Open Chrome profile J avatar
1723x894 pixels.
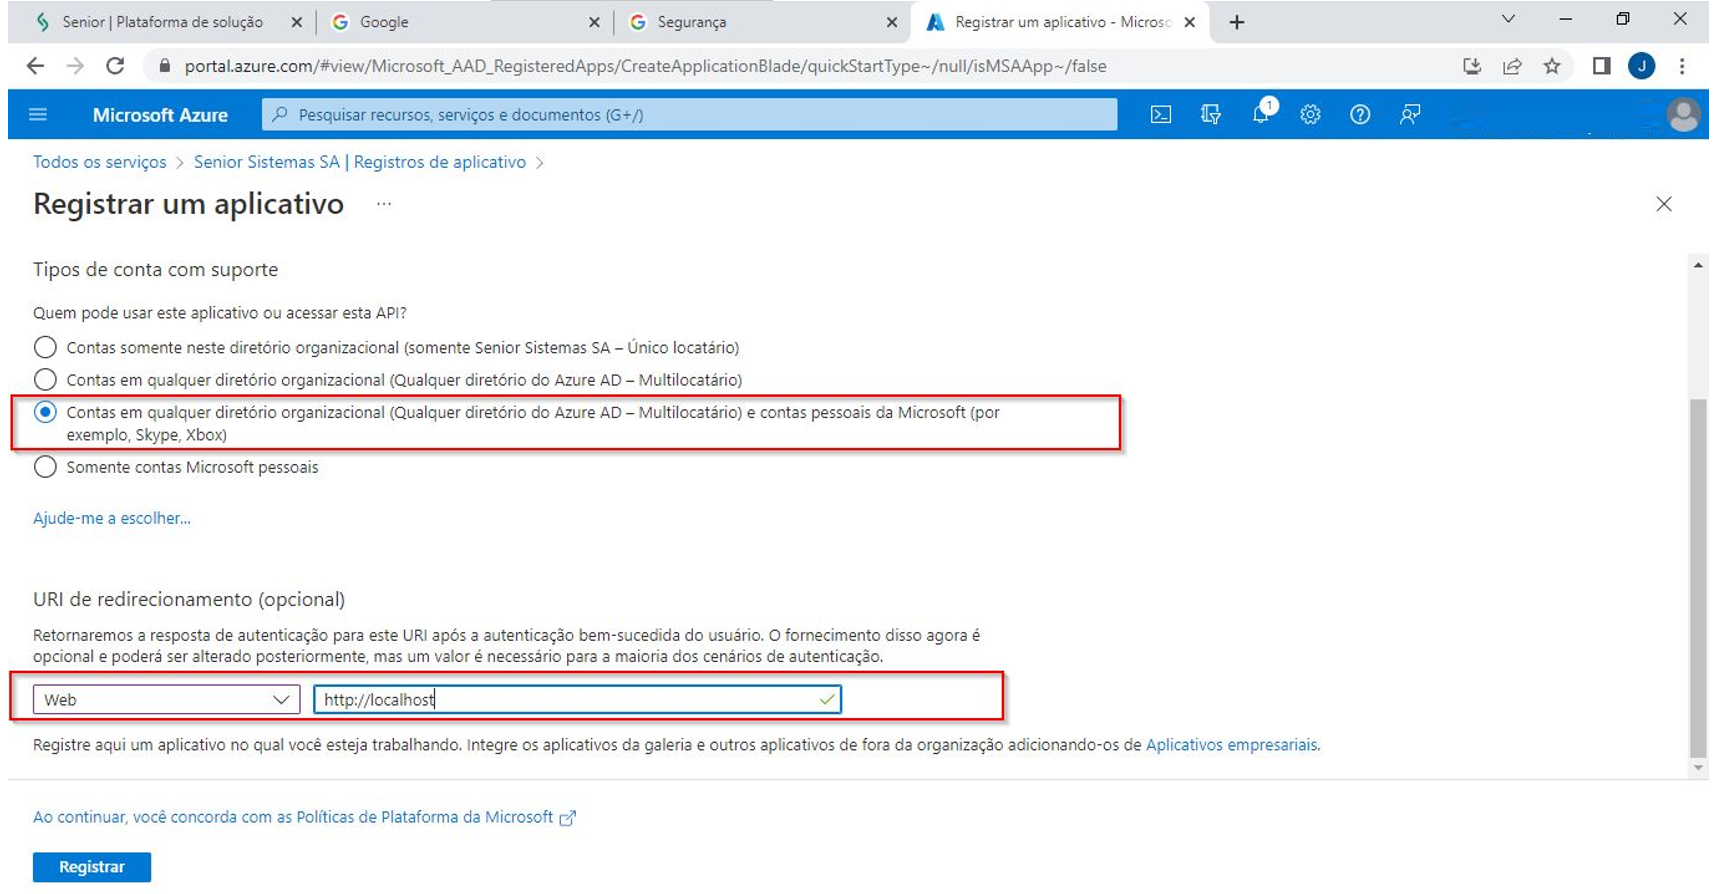point(1642,66)
